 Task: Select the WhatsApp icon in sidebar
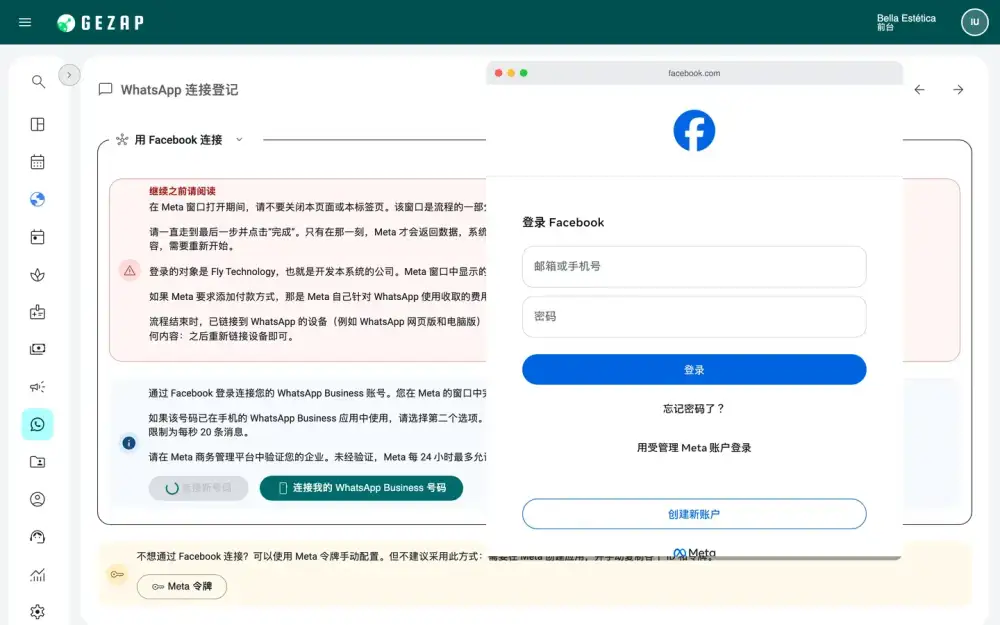38,424
